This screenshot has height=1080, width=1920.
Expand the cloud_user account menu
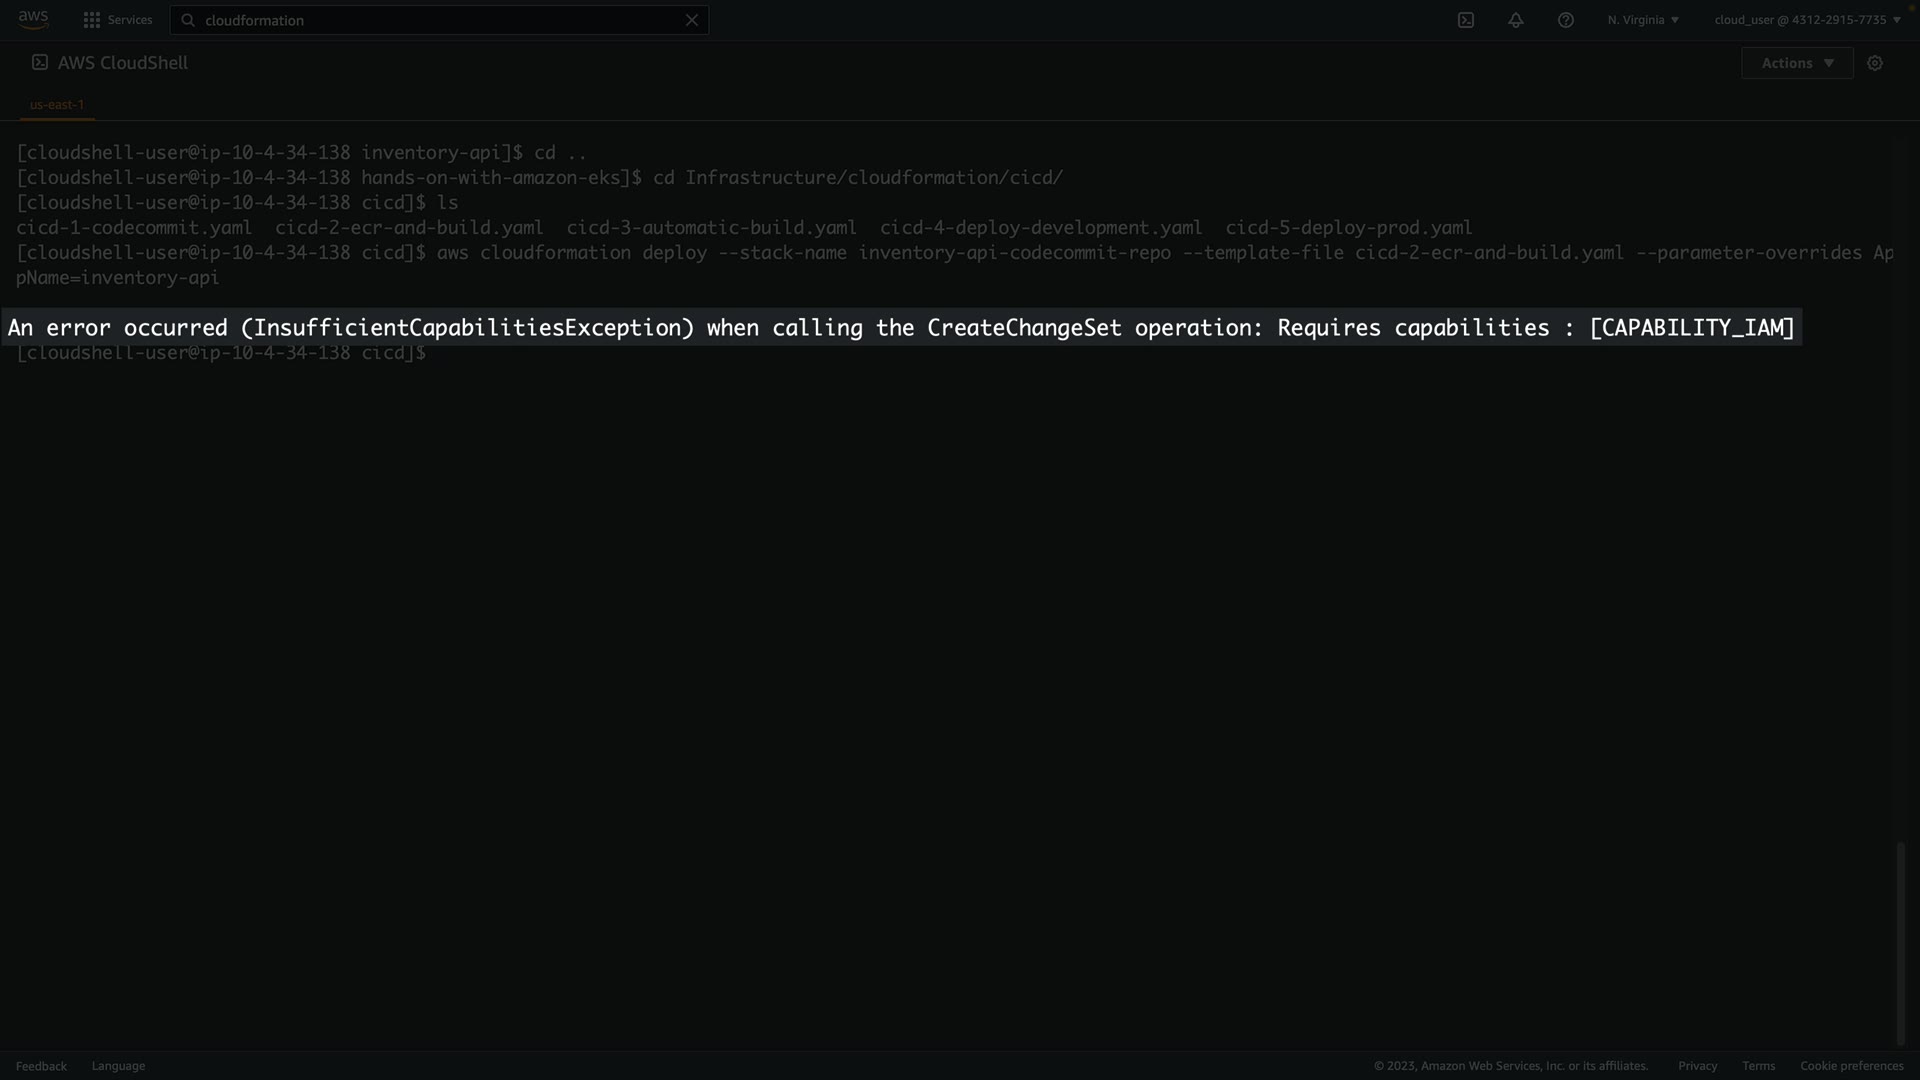coord(1807,20)
